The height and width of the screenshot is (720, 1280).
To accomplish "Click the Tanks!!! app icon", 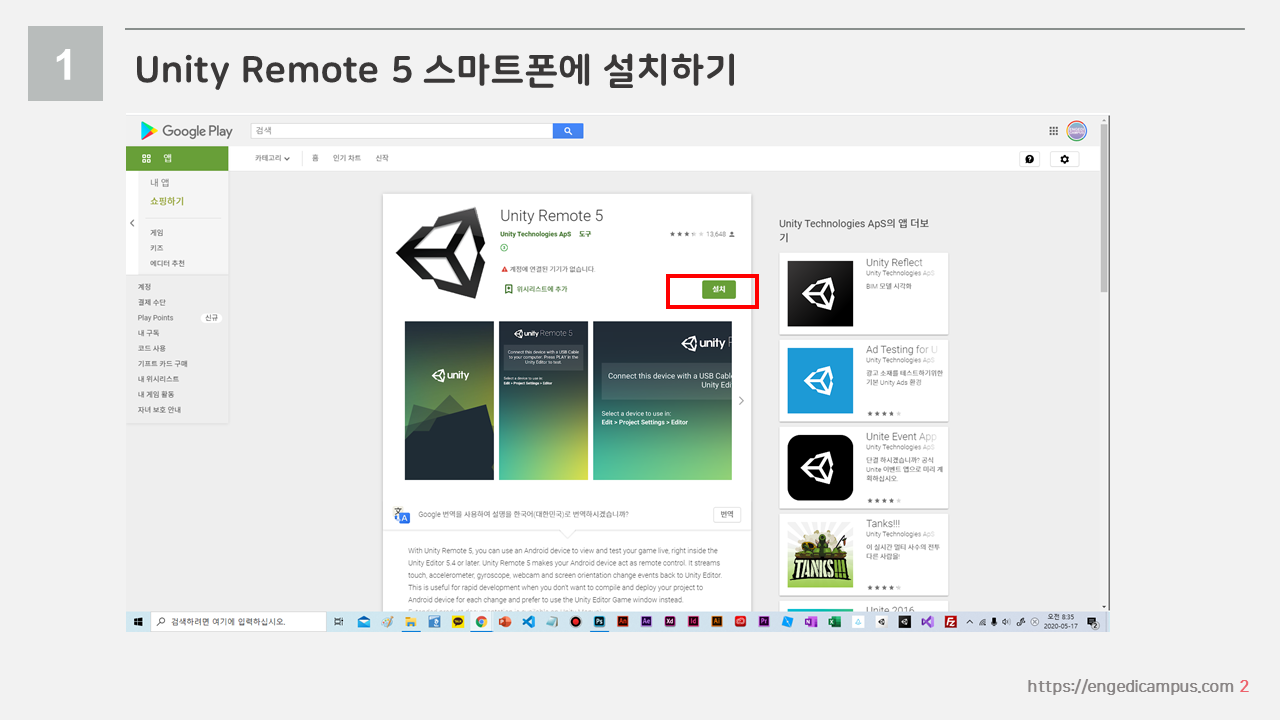I will pos(820,554).
